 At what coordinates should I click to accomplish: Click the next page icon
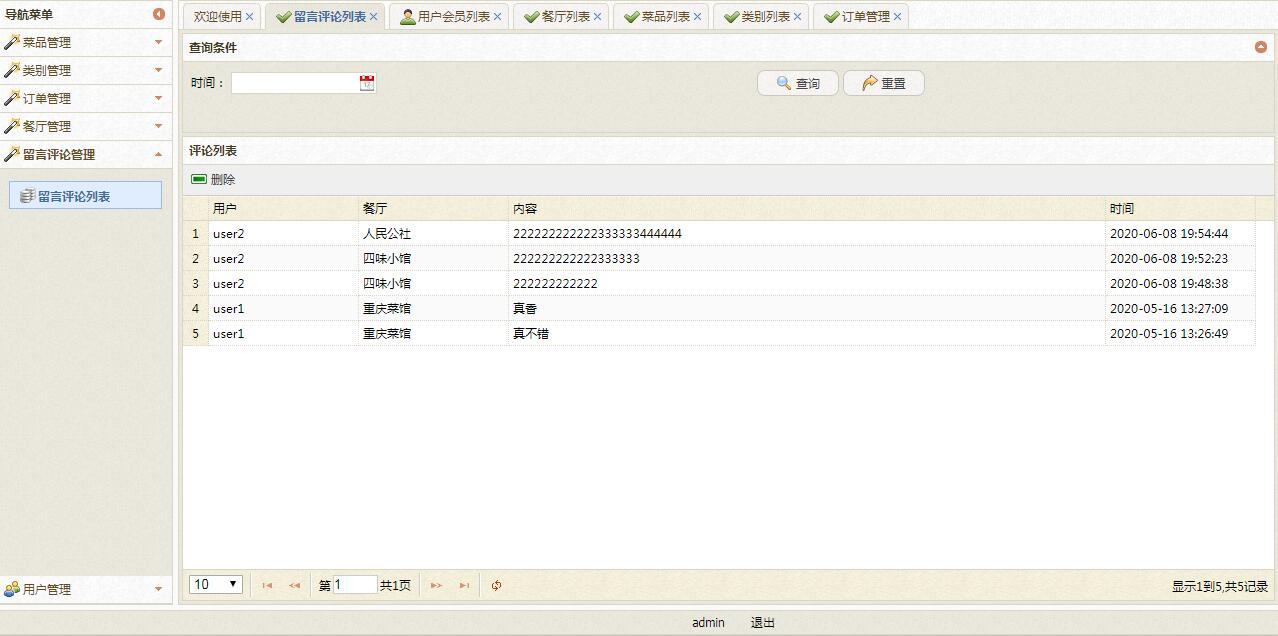(435, 585)
